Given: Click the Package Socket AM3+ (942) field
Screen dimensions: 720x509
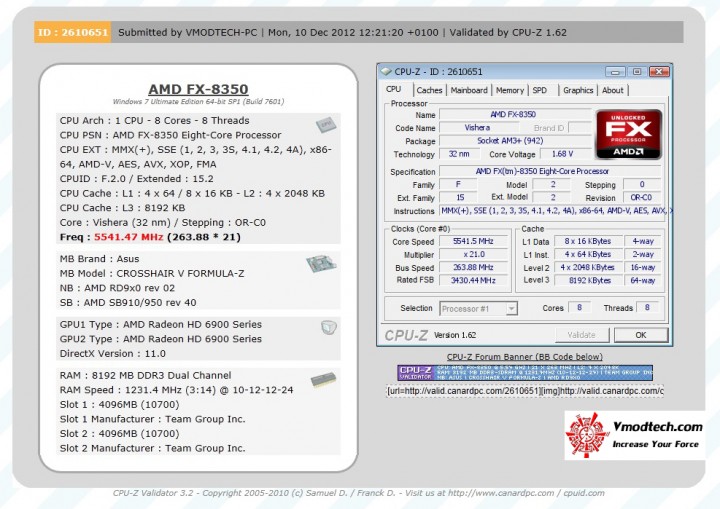Looking at the screenshot, I should [515, 141].
